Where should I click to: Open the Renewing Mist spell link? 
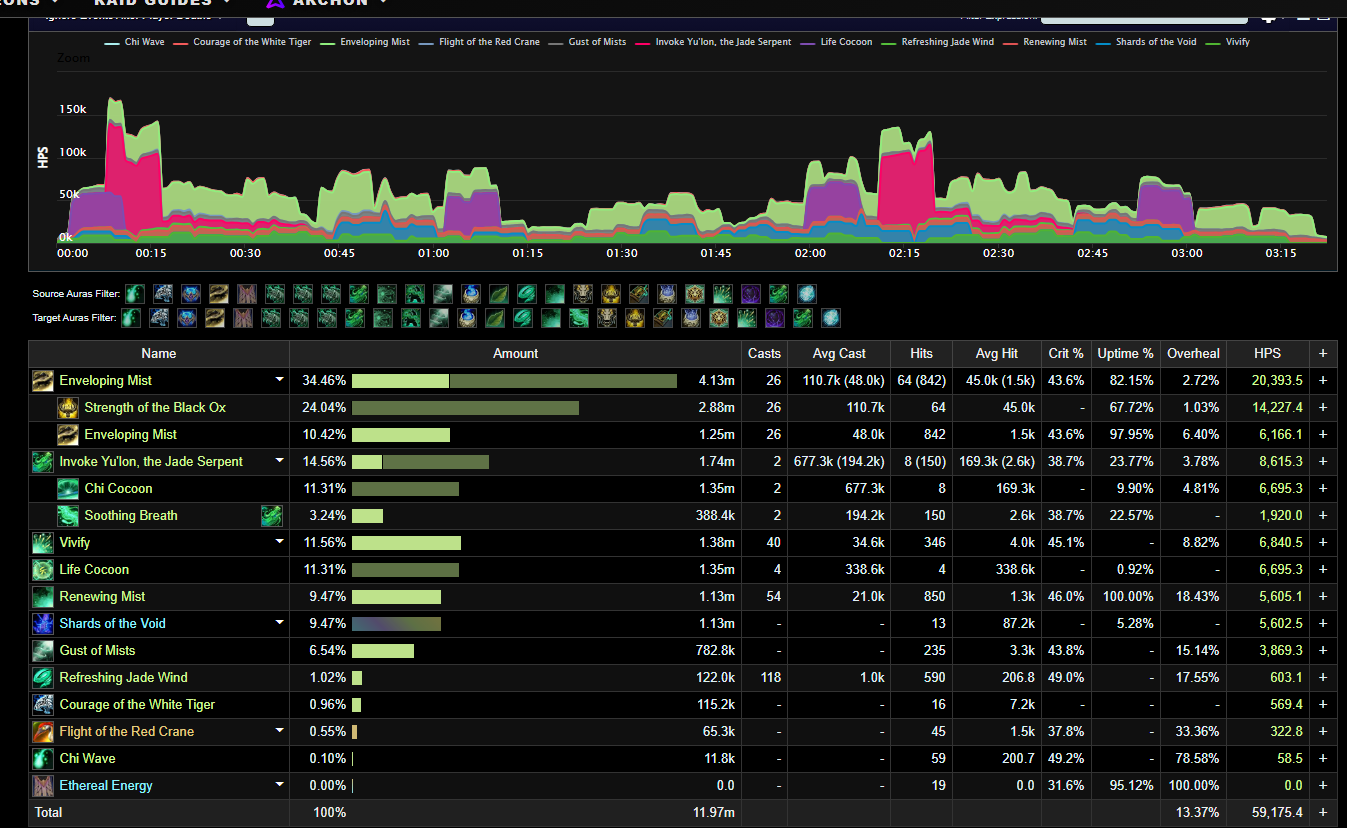[x=102, y=596]
